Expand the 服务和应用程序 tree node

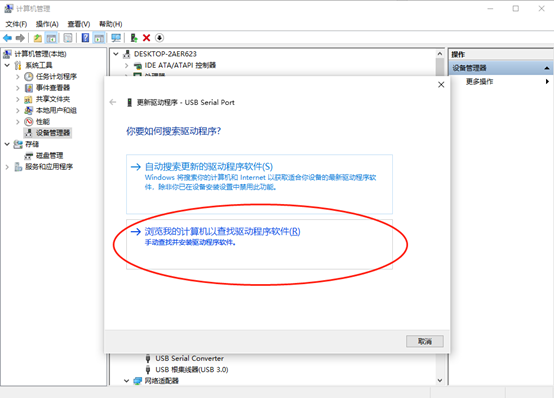point(7,167)
